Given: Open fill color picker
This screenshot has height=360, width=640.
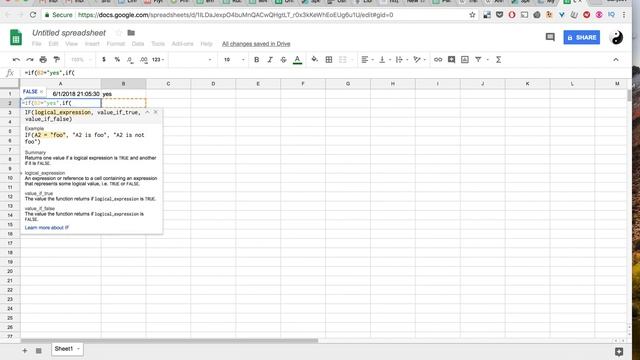Looking at the screenshot, I should coord(314,60).
